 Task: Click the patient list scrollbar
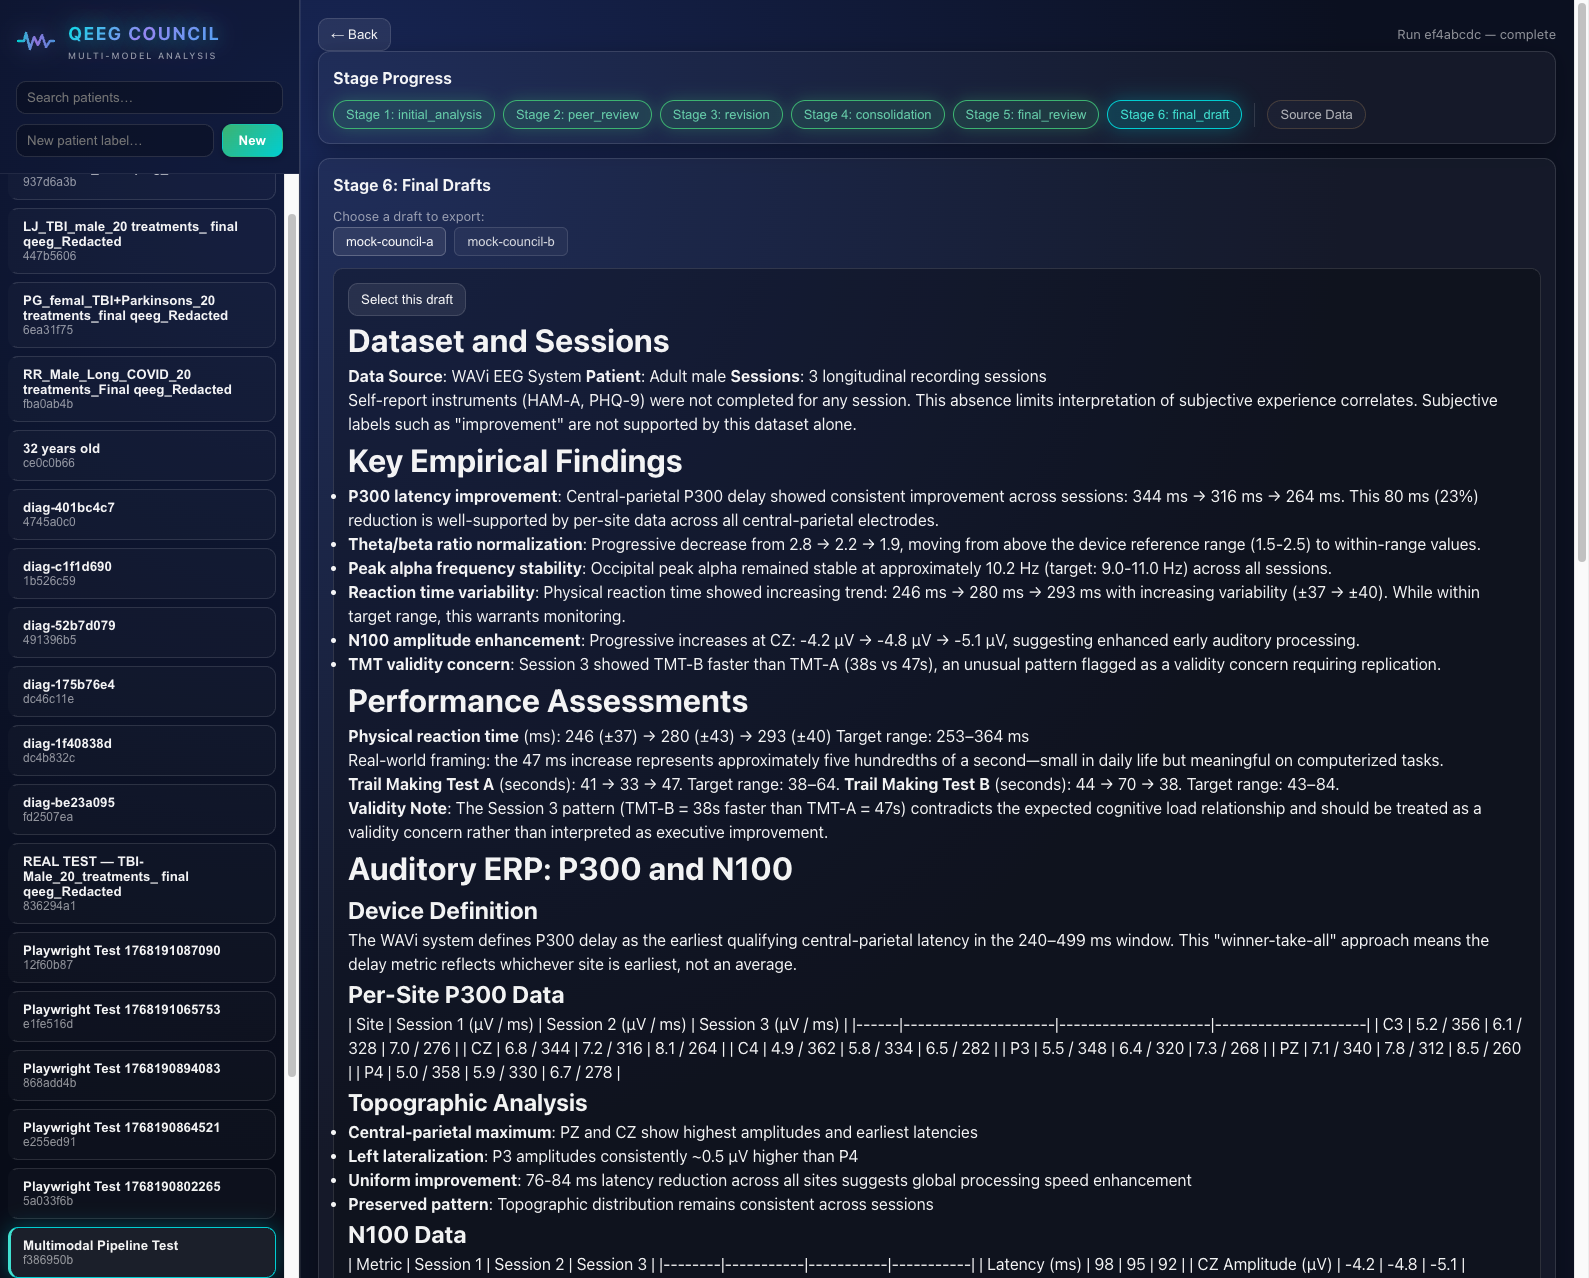[292, 640]
